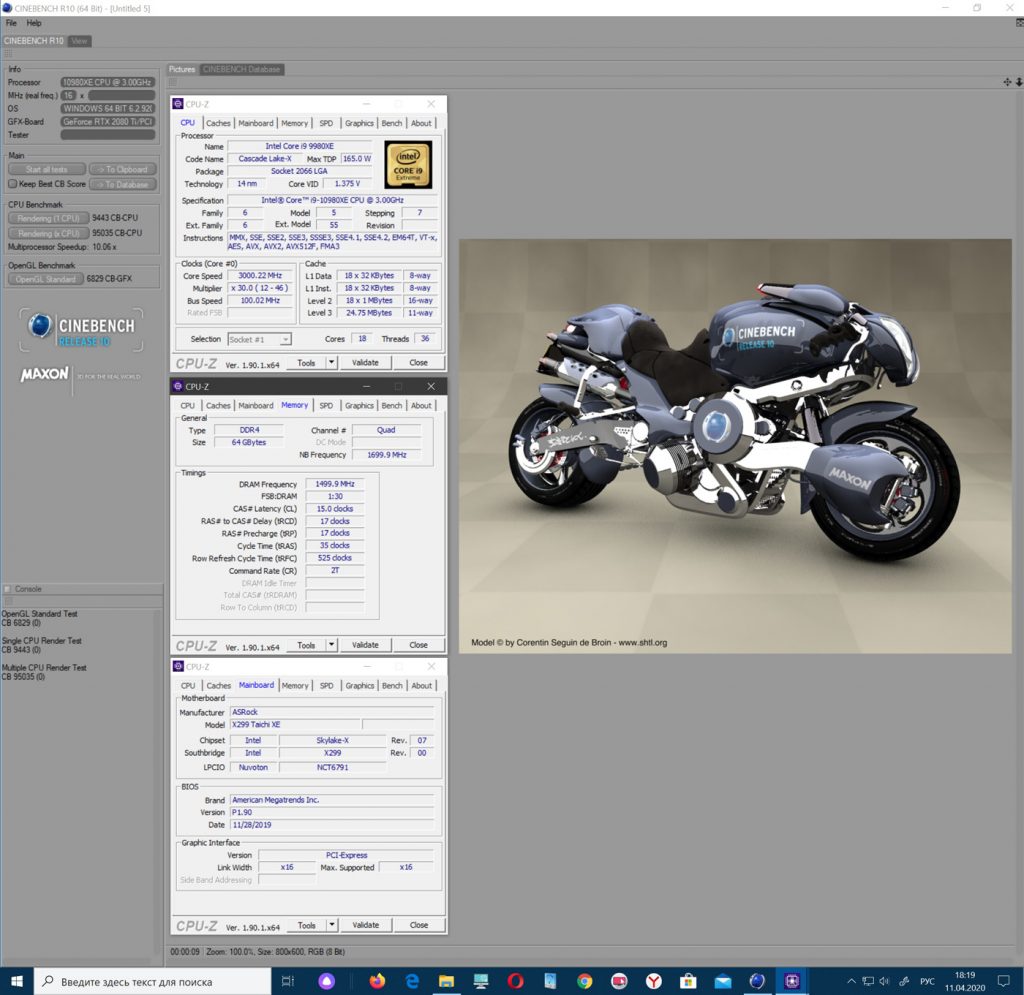Image resolution: width=1024 pixels, height=995 pixels.
Task: Click Validate in the Memory CPU-Z window
Action: point(365,645)
